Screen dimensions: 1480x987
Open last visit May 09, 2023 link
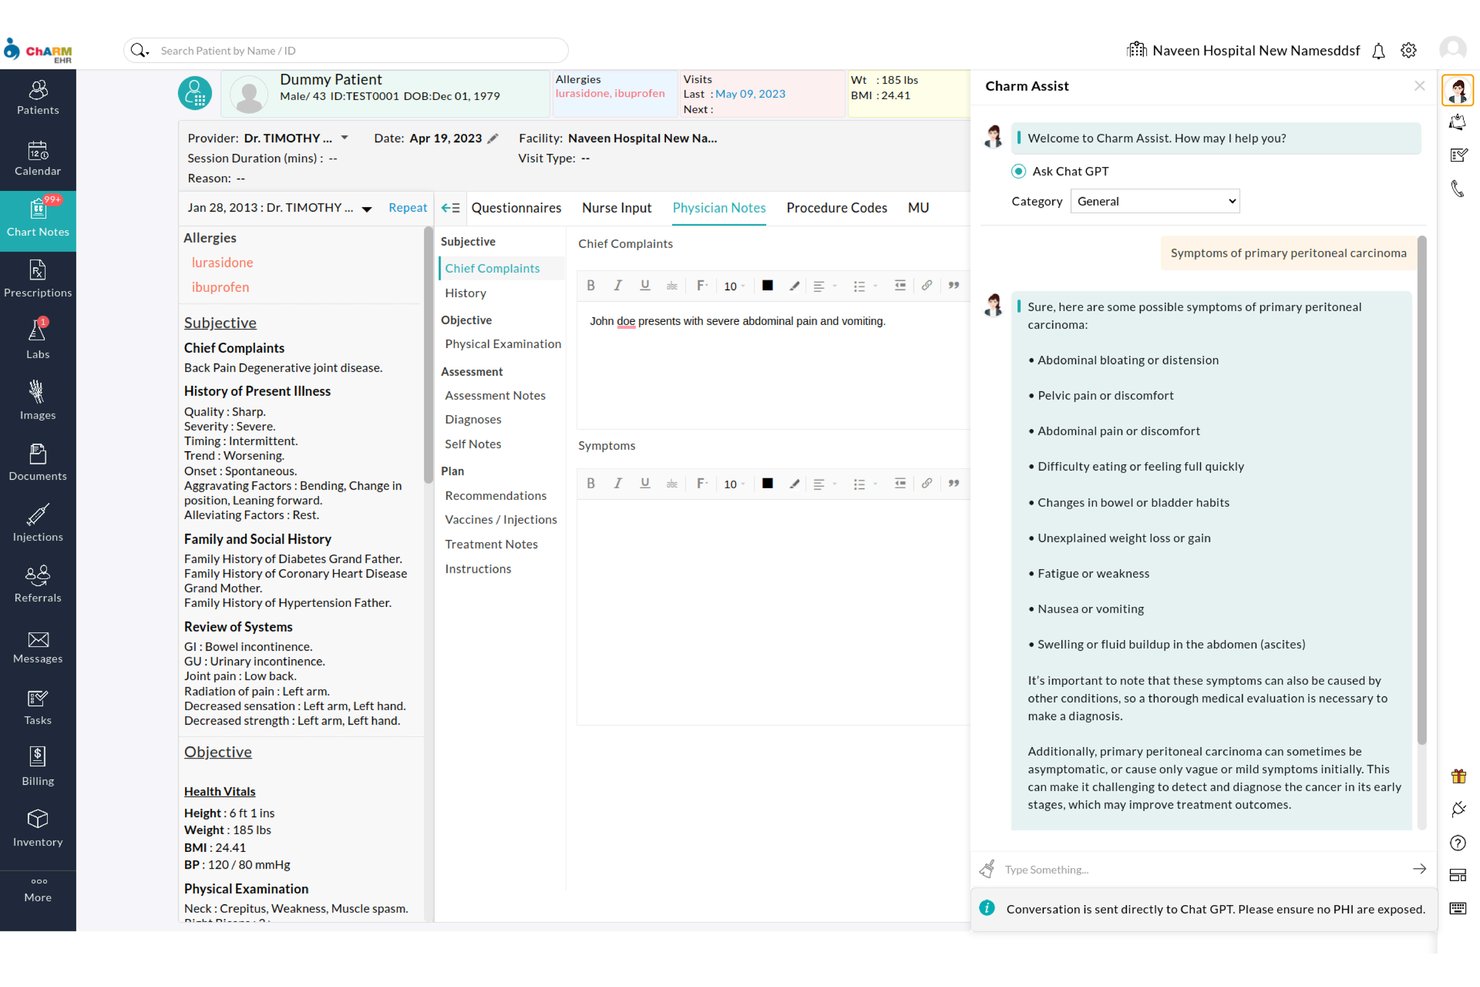[750, 94]
